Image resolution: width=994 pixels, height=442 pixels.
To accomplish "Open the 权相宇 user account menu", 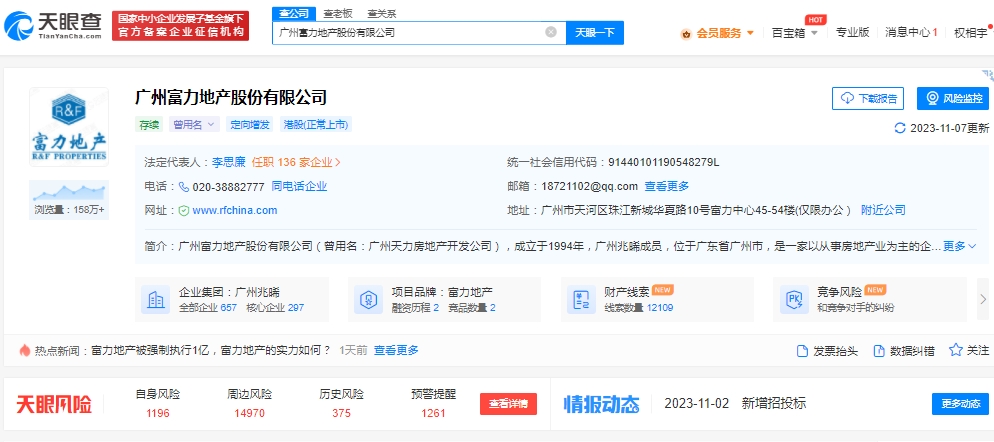I will [x=971, y=32].
